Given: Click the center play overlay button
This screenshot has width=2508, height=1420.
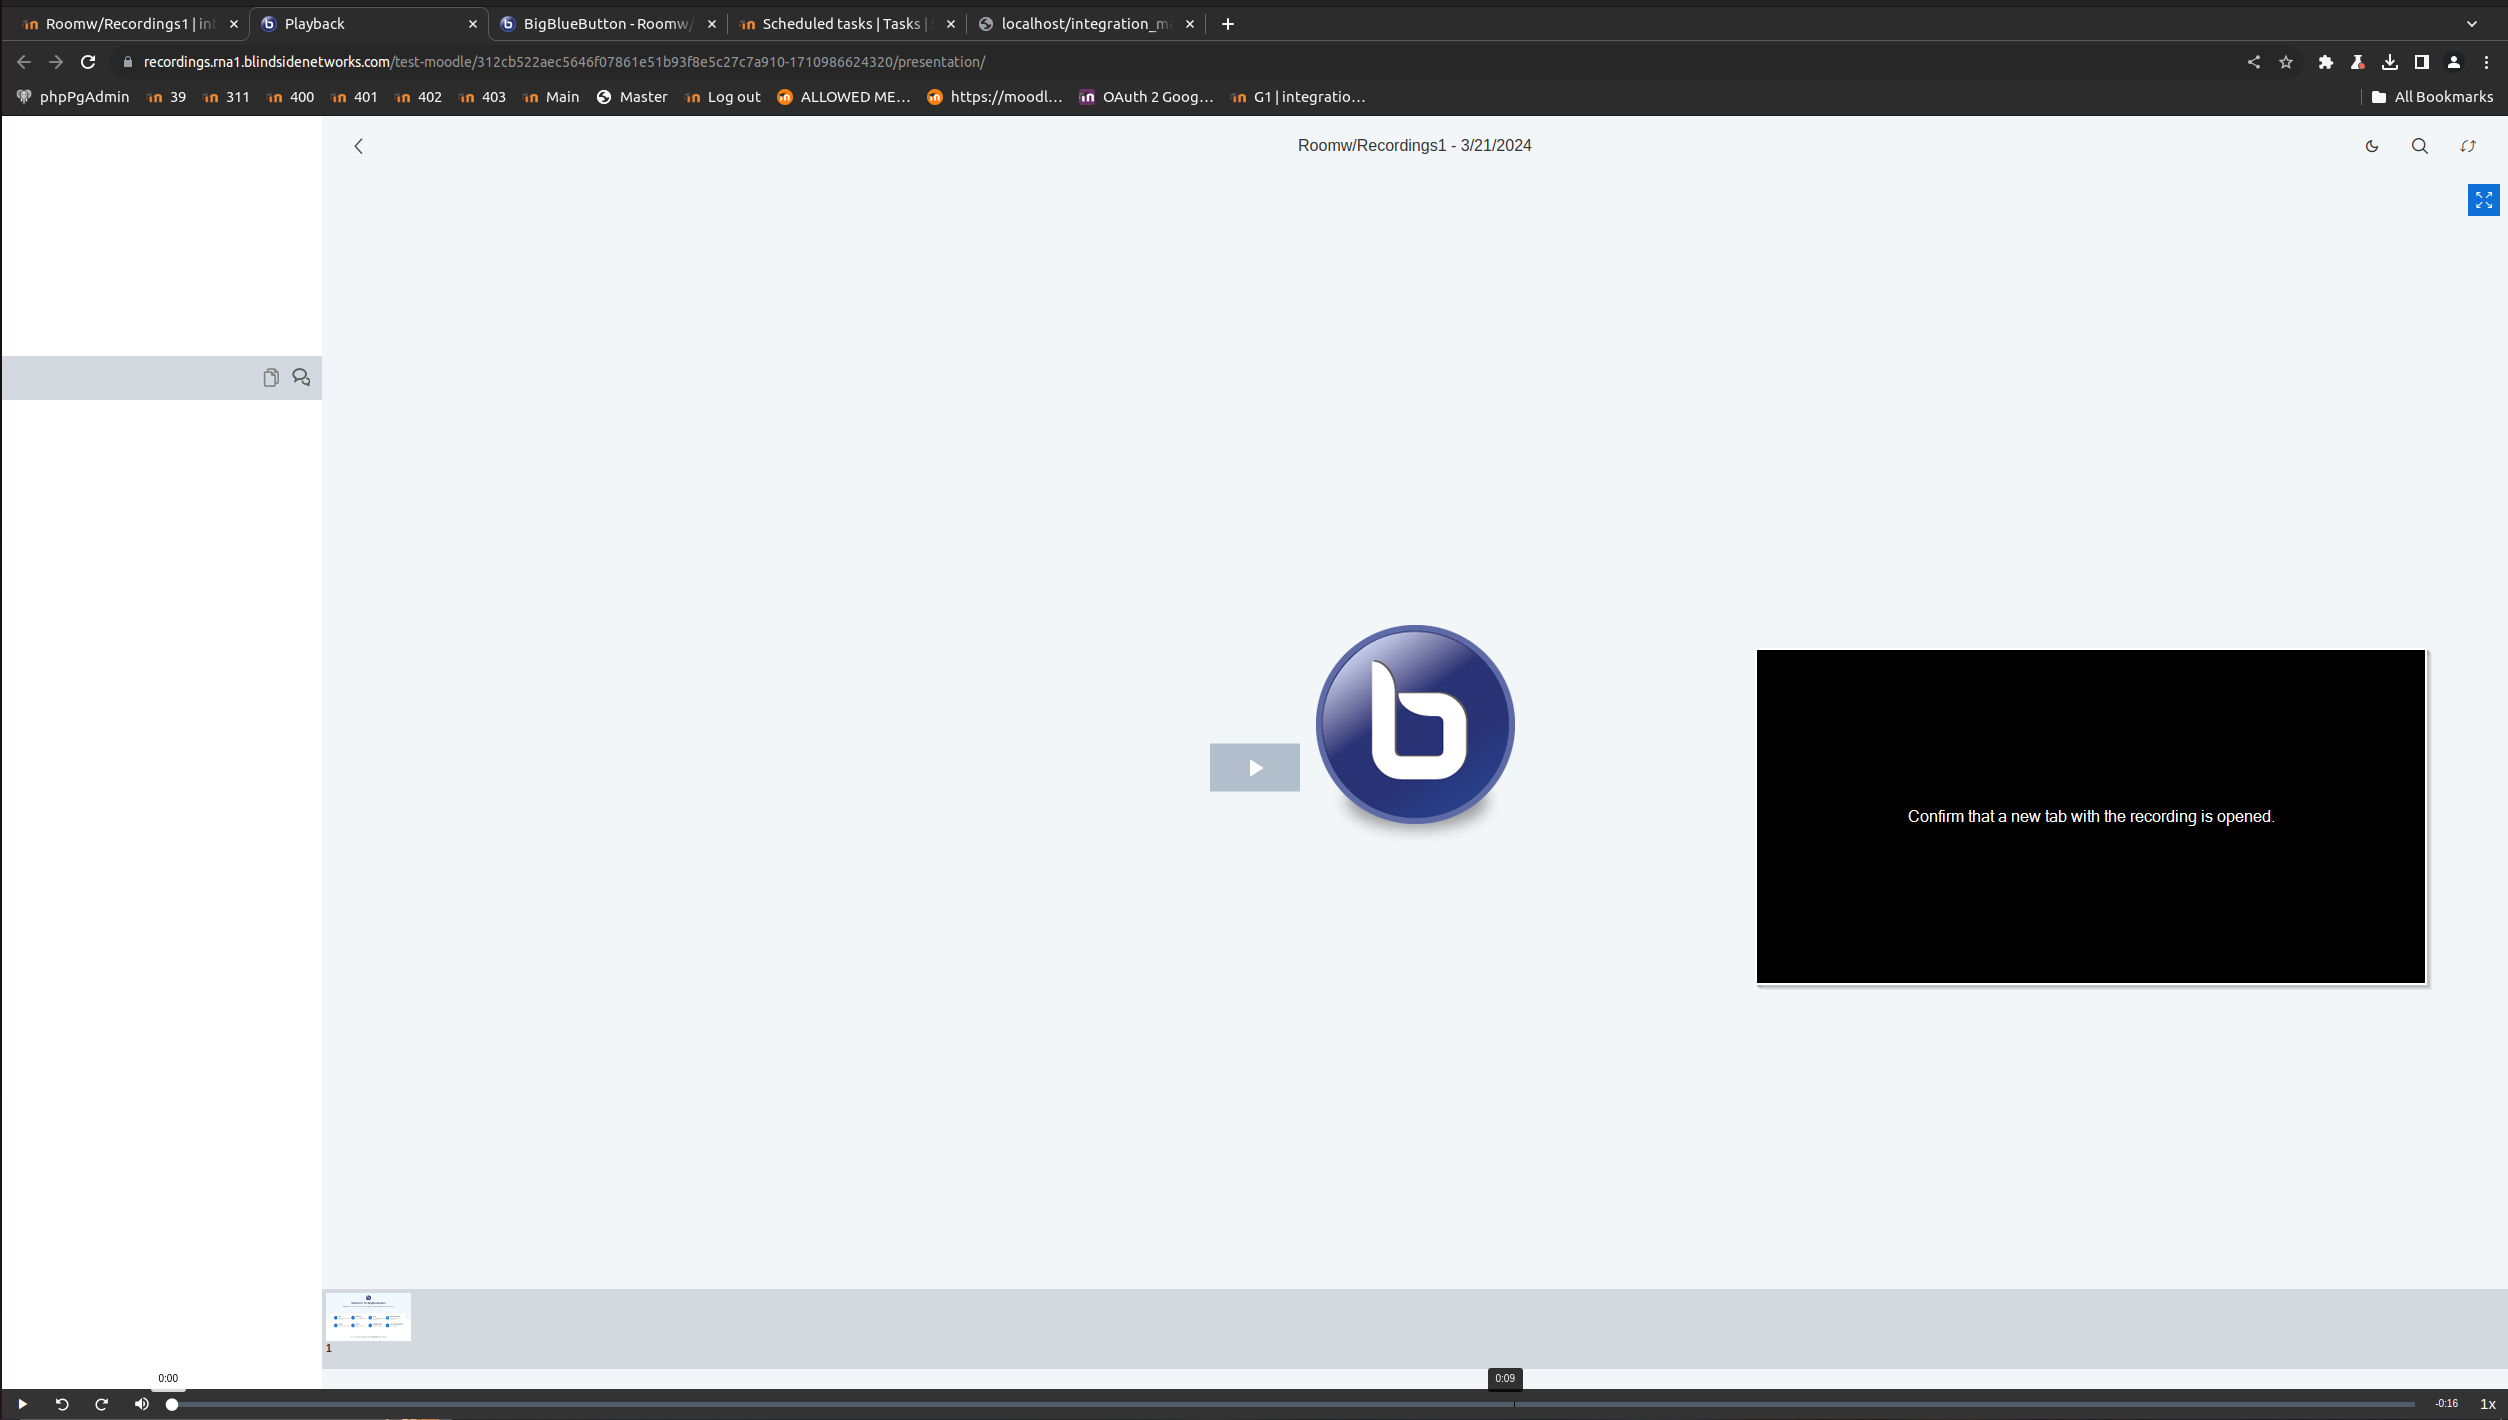Looking at the screenshot, I should [1255, 768].
